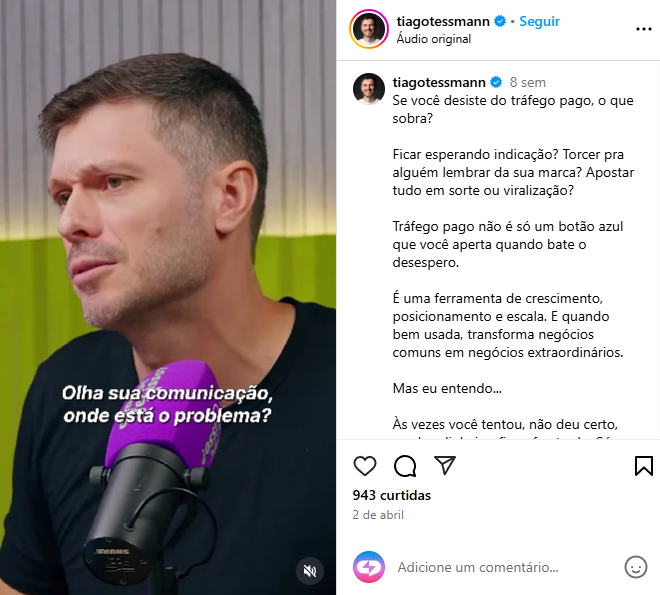Open the emoji picker smiley icon
Screen dimensions: 660x595
tap(636, 567)
